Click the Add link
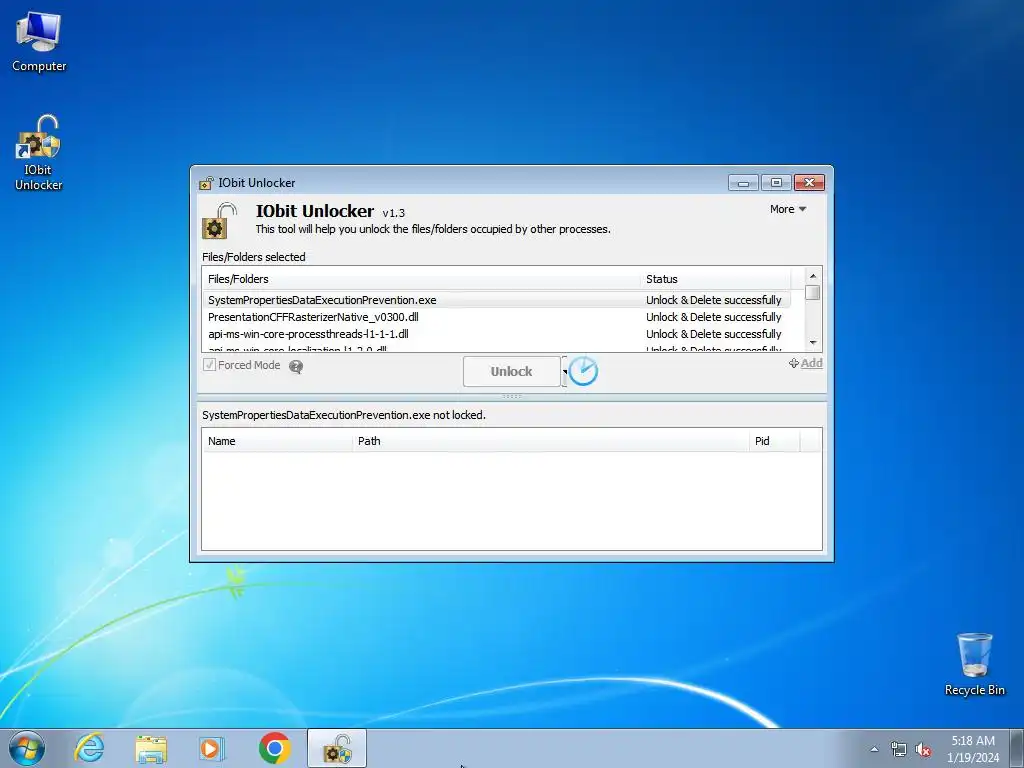1024x768 pixels. point(805,363)
